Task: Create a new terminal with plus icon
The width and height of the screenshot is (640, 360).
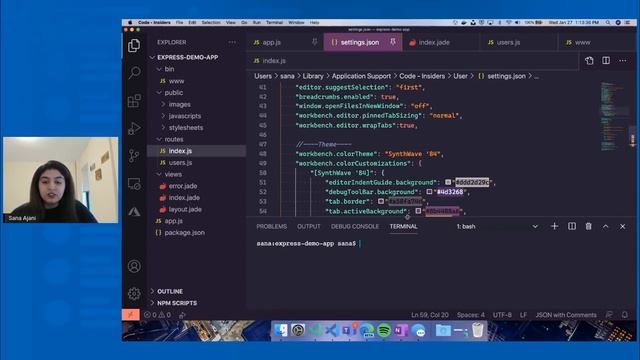Action: pos(554,226)
